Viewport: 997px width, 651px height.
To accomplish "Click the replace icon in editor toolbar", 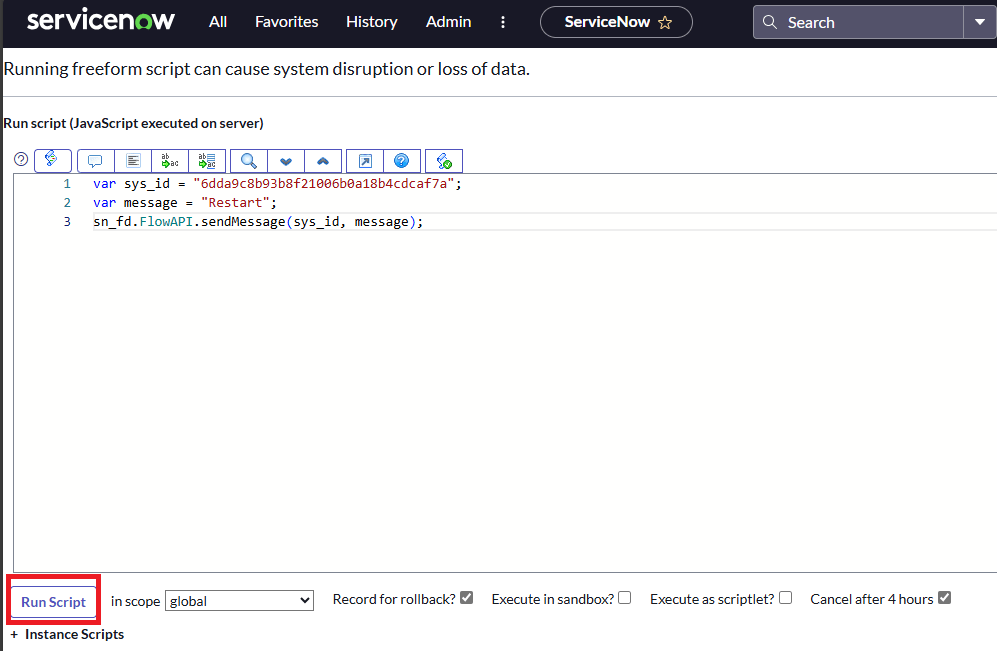I will pos(170,161).
